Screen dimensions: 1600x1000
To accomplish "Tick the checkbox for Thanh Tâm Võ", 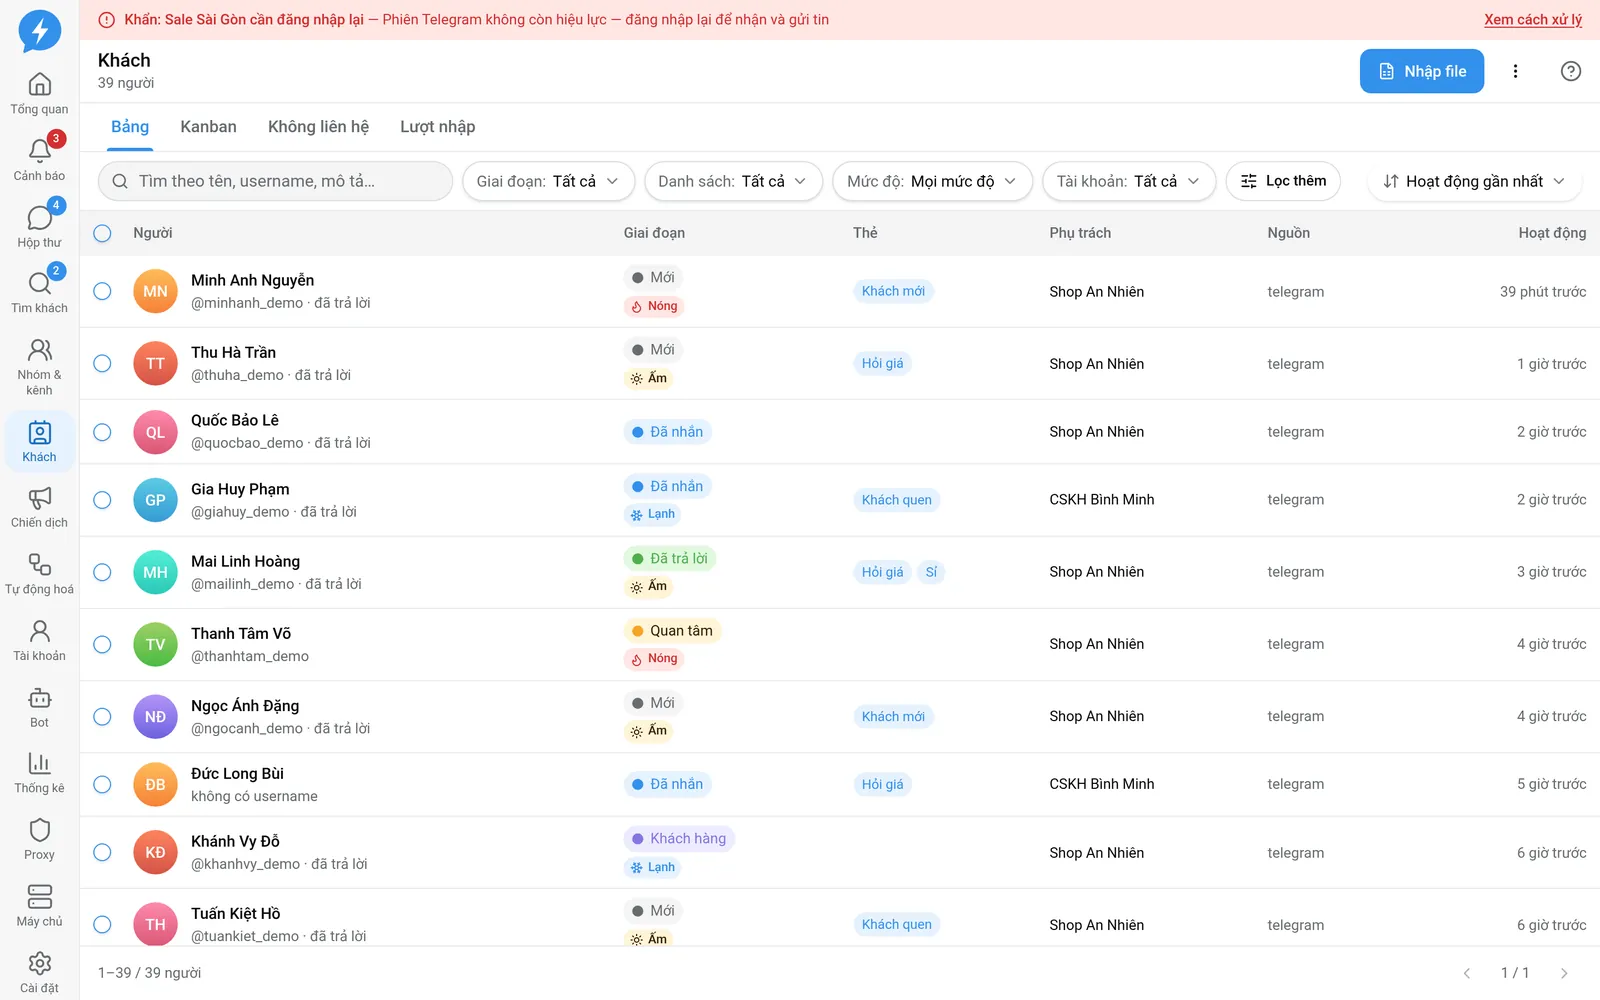I will [102, 644].
